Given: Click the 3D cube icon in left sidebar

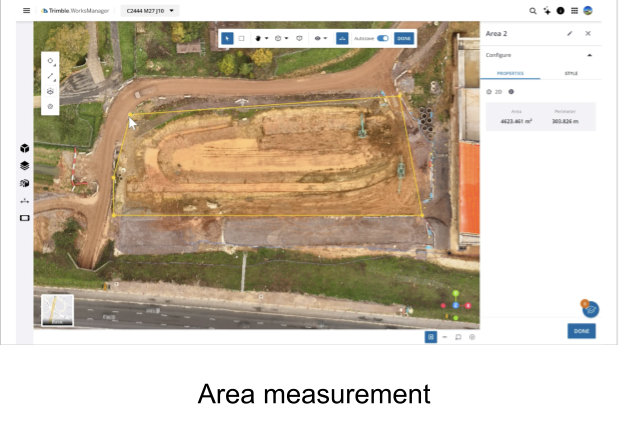Looking at the screenshot, I should pos(25,148).
